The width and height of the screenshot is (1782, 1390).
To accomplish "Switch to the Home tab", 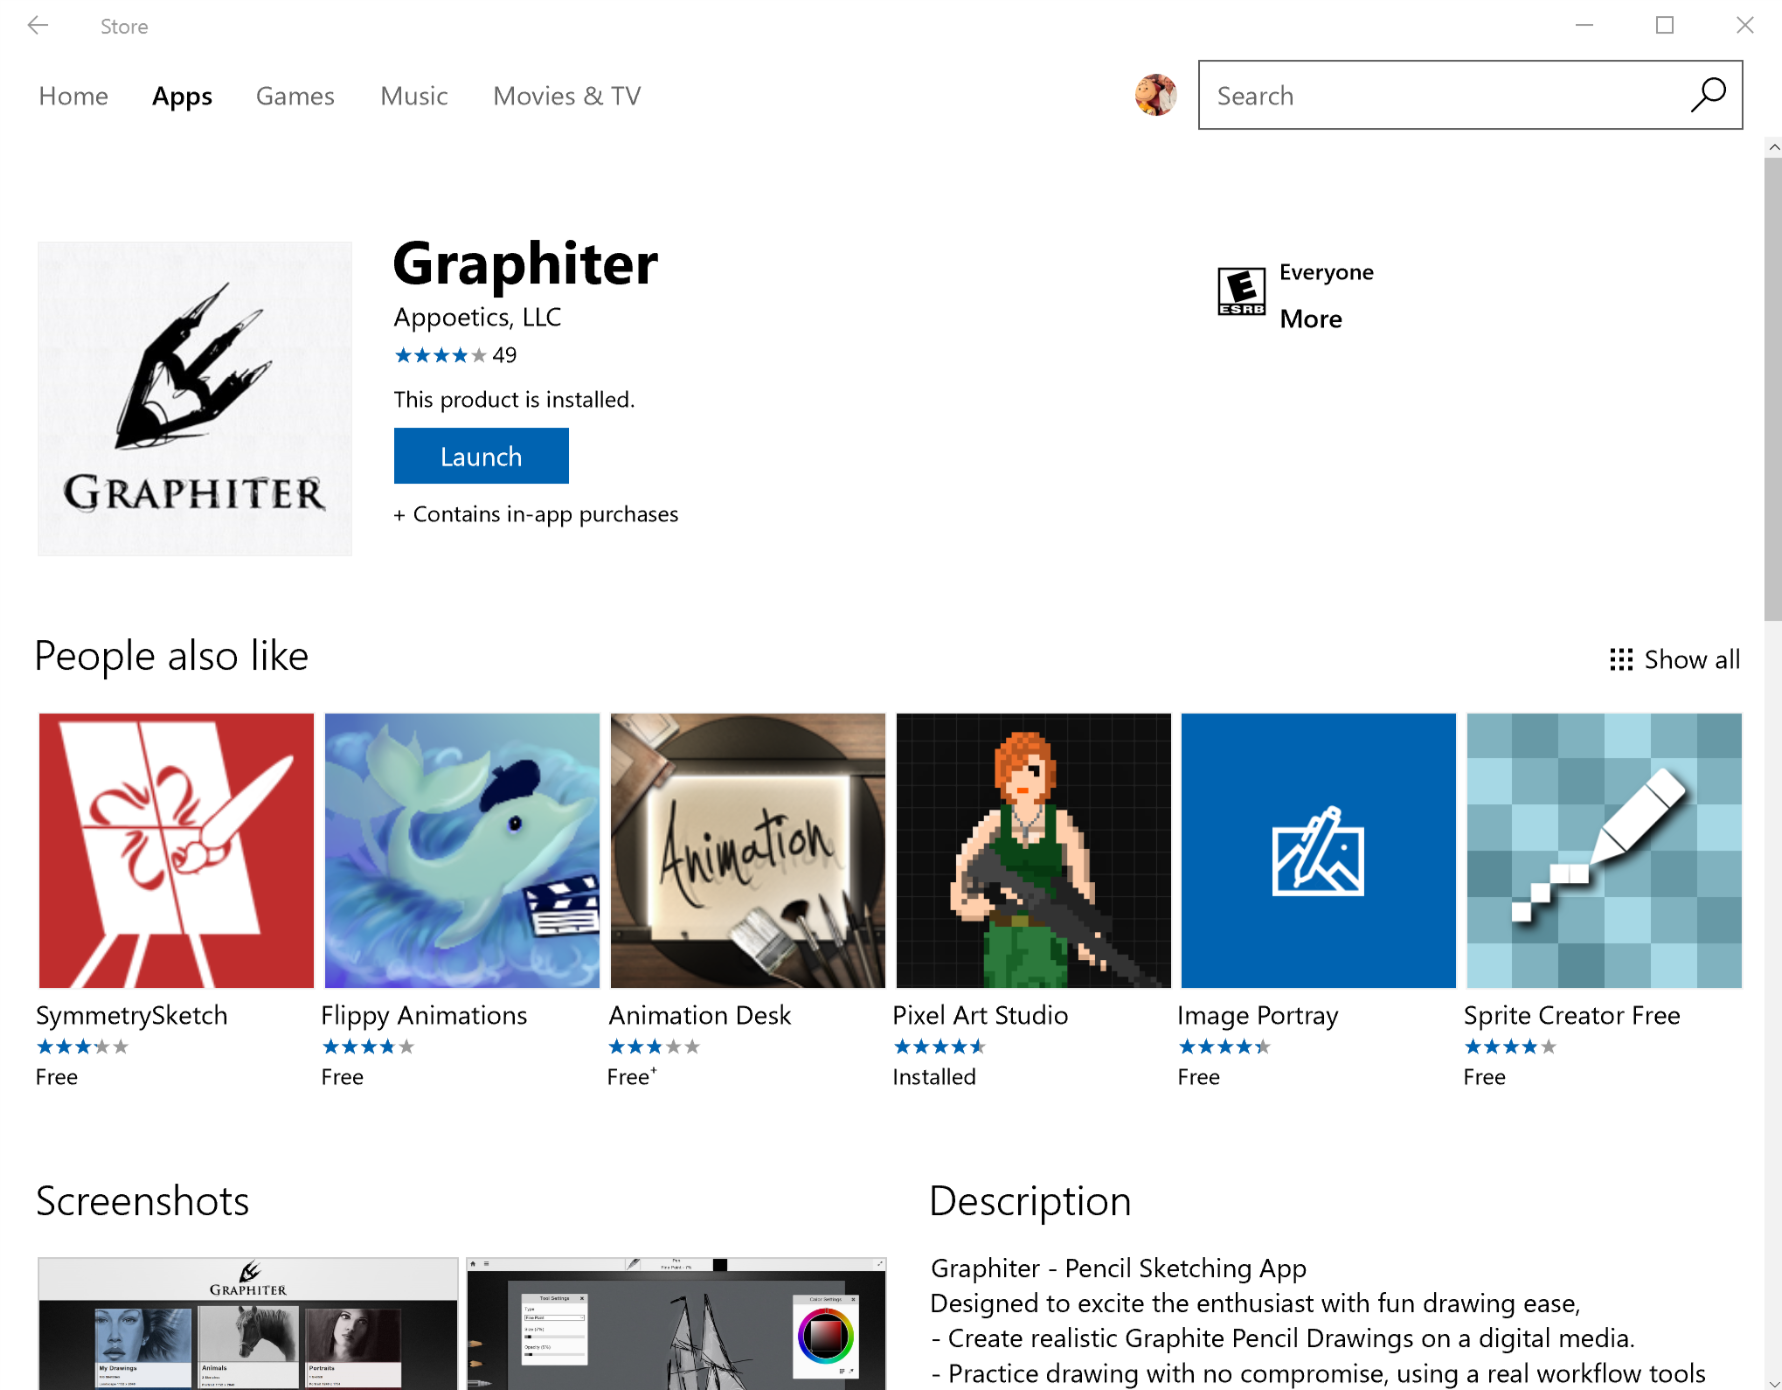I will click(73, 96).
